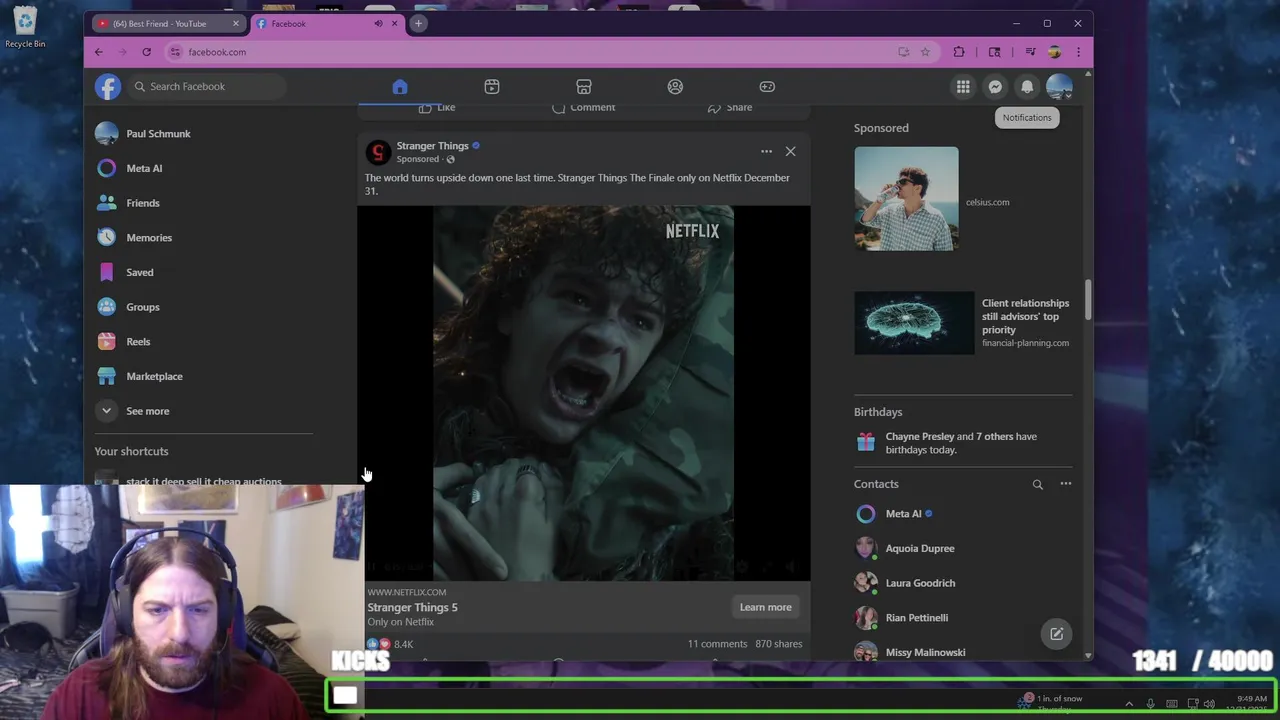Open the Groups tab in Facebook's top bar
This screenshot has width=1280, height=720.
click(675, 87)
